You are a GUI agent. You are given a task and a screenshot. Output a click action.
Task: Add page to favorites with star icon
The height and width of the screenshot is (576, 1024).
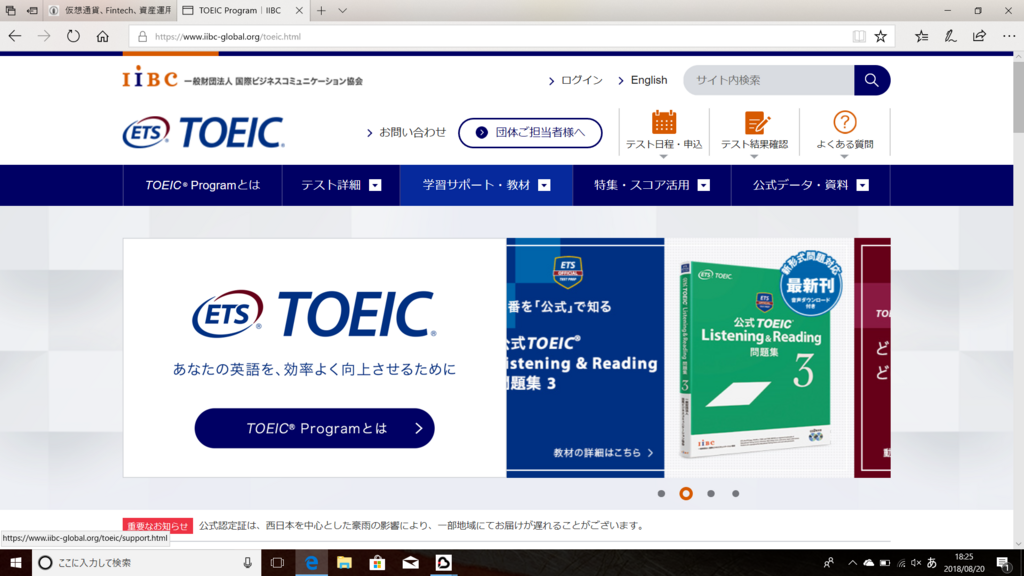click(x=880, y=37)
